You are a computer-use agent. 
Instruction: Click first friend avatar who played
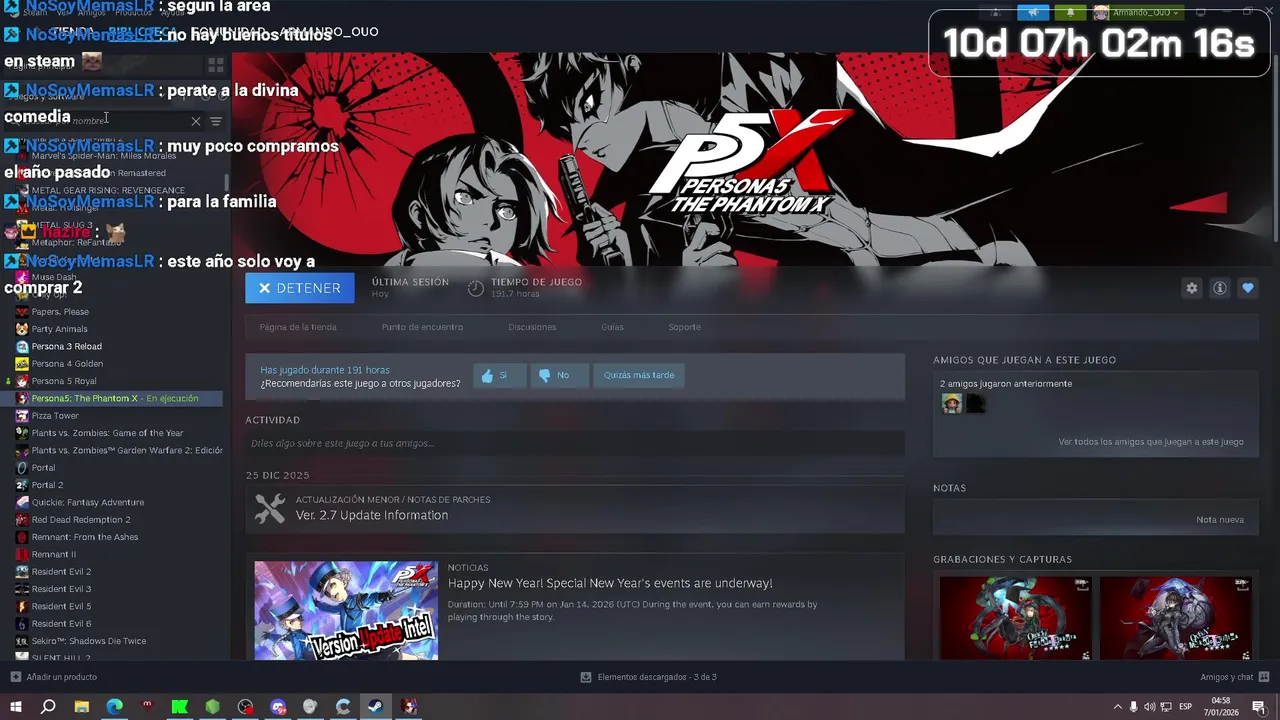point(951,404)
